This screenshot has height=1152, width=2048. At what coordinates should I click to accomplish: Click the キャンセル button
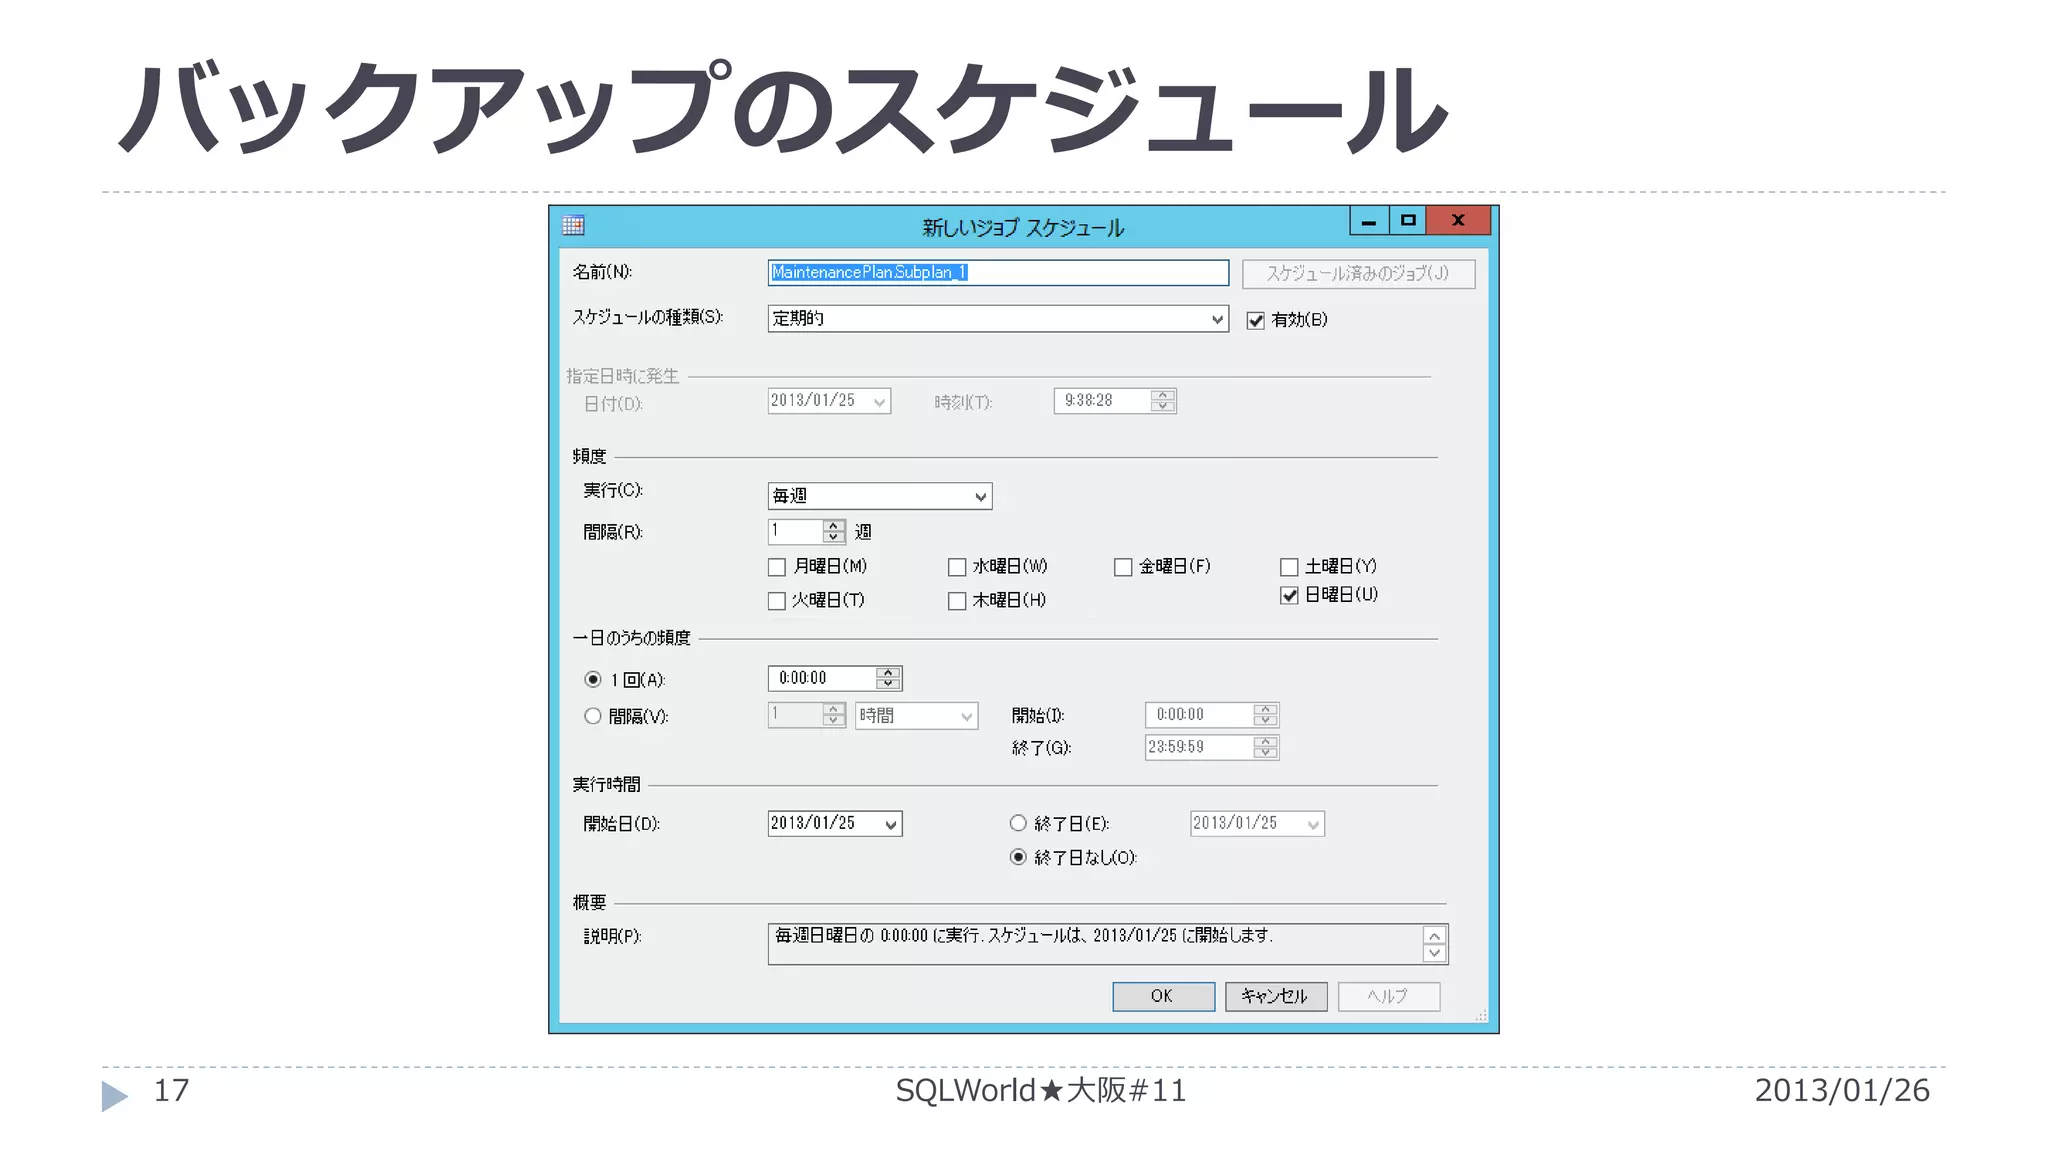[x=1275, y=996]
